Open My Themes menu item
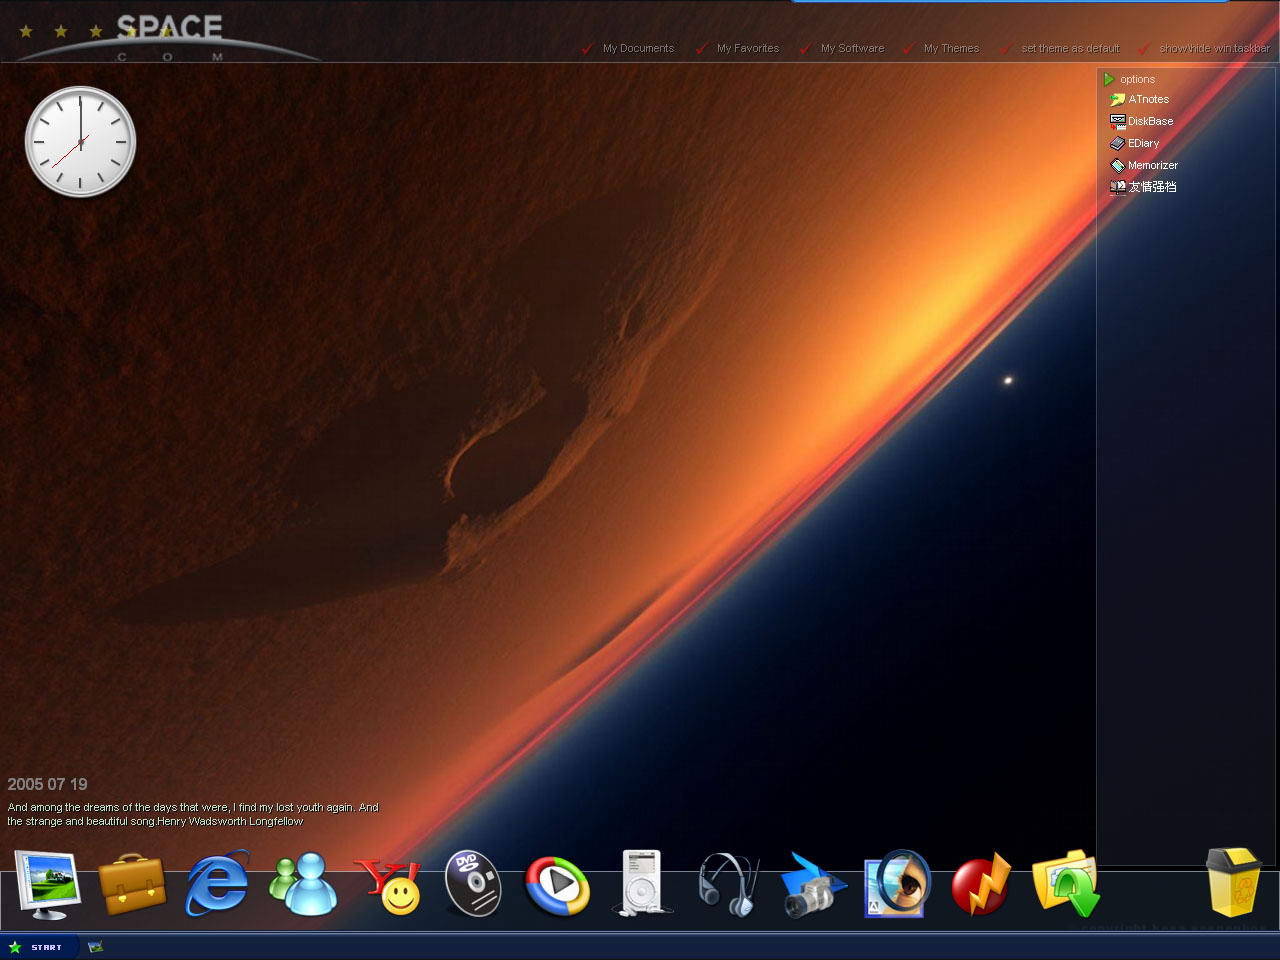1280x960 pixels. coord(950,48)
